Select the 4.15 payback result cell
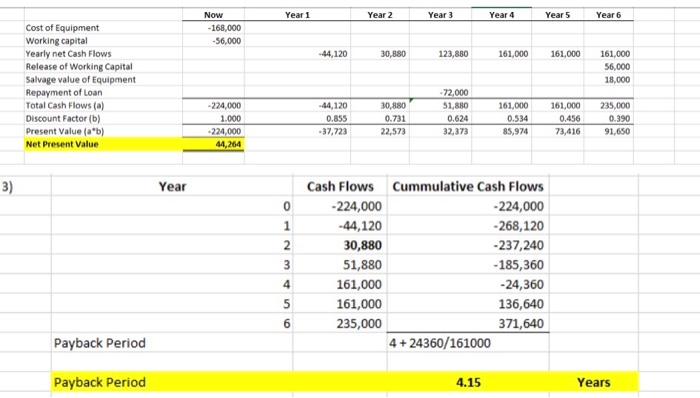 point(468,382)
